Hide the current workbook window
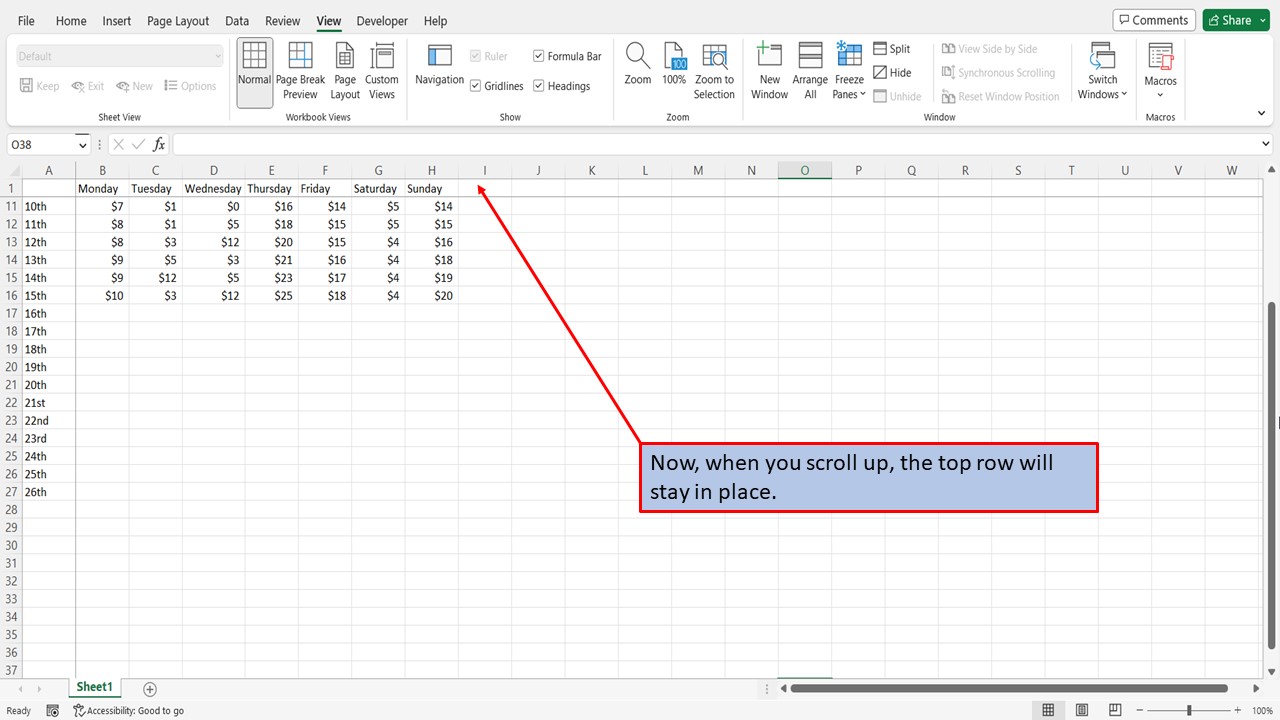 click(893, 72)
